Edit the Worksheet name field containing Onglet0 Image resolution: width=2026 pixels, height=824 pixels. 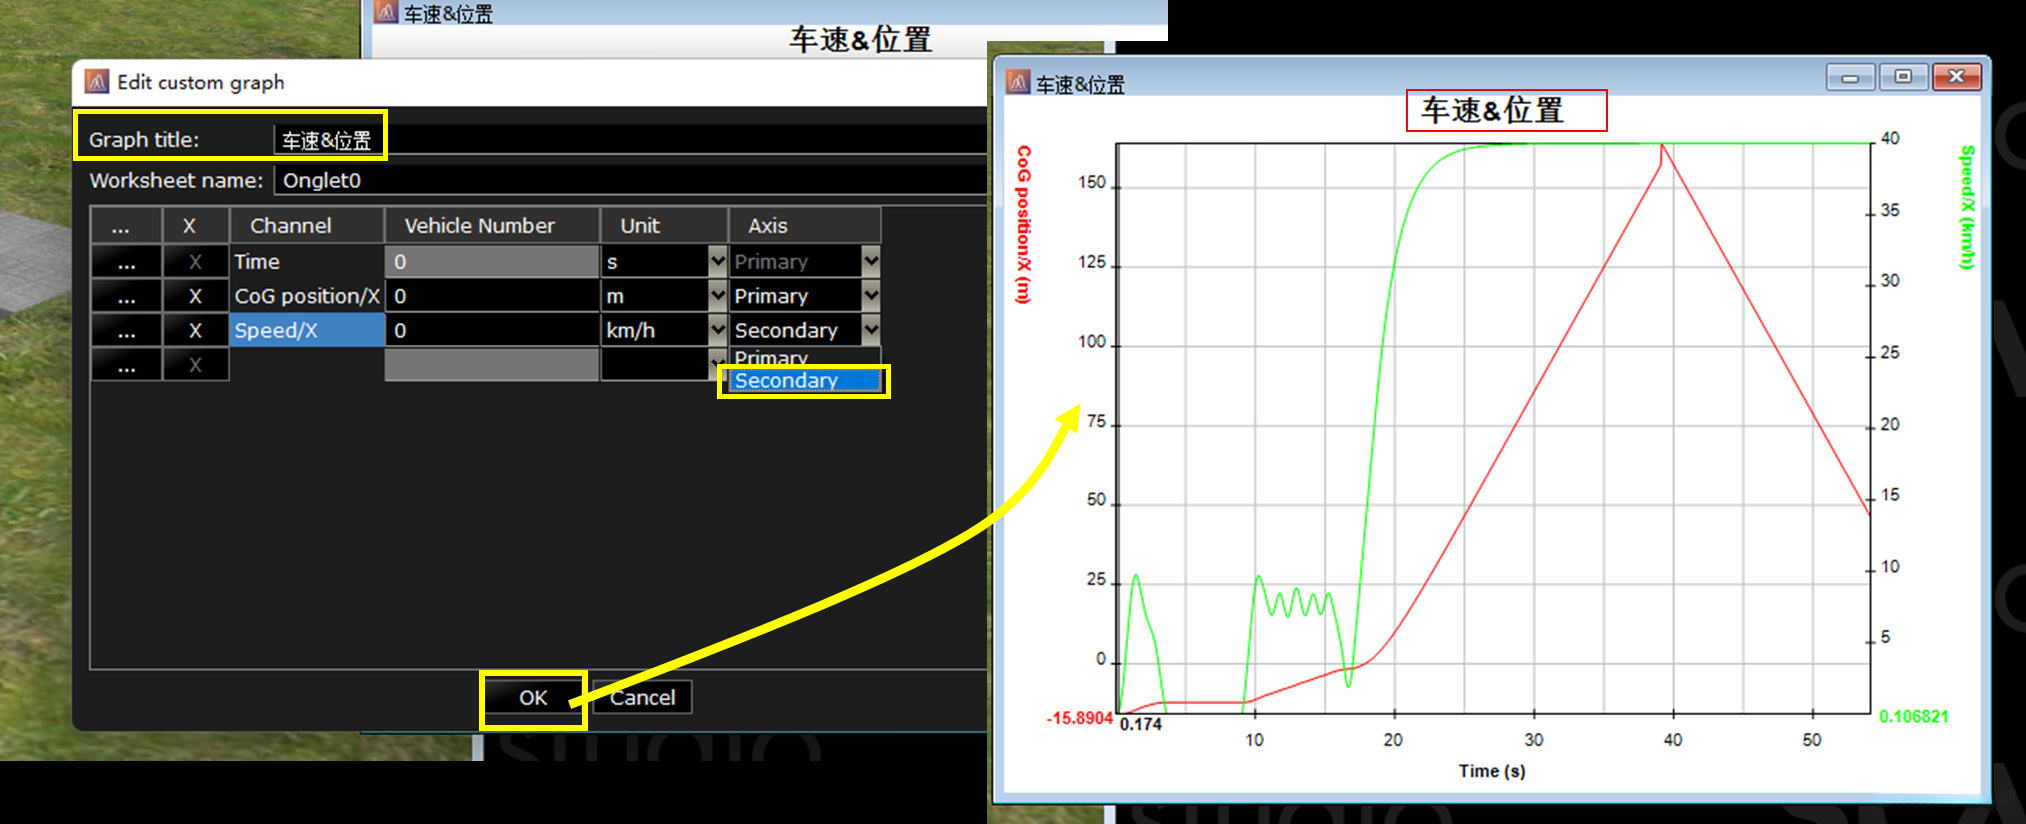pos(630,180)
